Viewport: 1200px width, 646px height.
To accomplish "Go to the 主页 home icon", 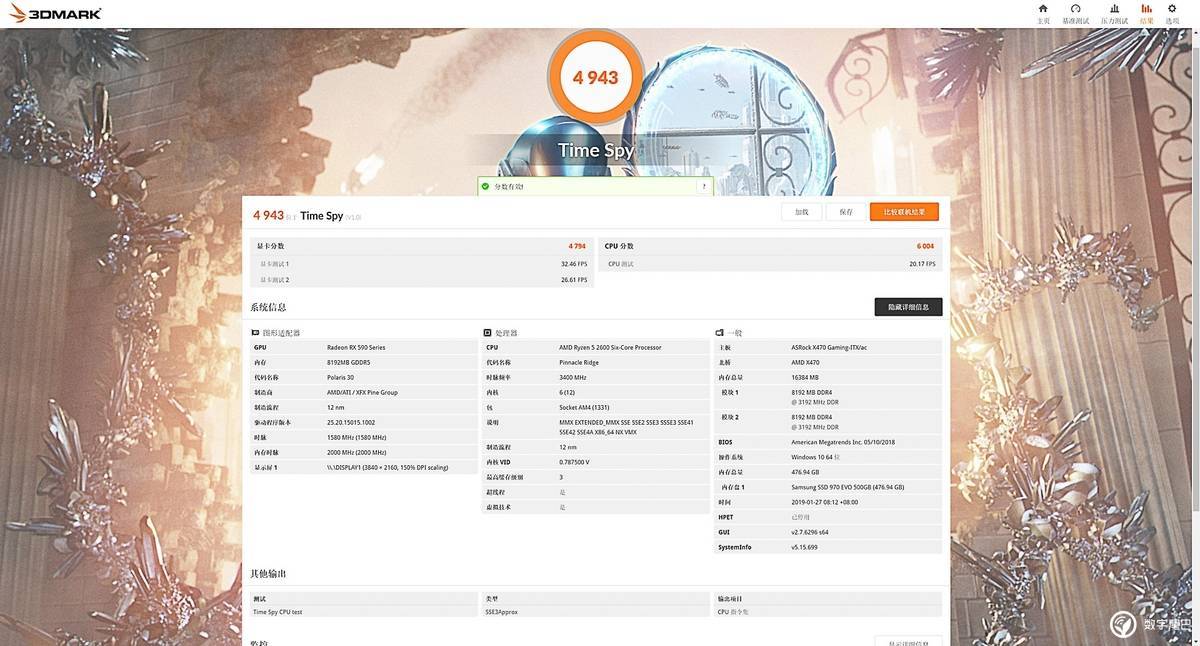I will [x=1043, y=9].
